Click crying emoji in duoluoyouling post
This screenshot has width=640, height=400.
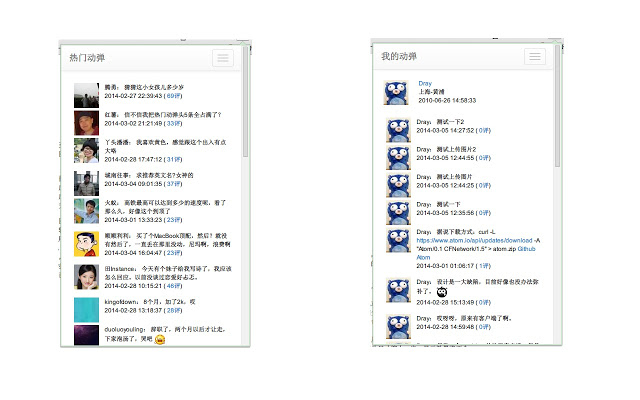tap(160, 339)
